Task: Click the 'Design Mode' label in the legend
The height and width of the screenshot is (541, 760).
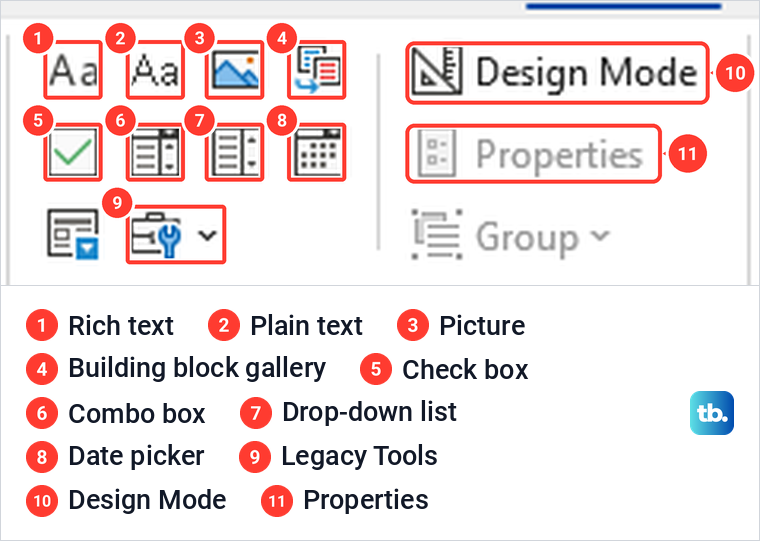Action: click(147, 500)
